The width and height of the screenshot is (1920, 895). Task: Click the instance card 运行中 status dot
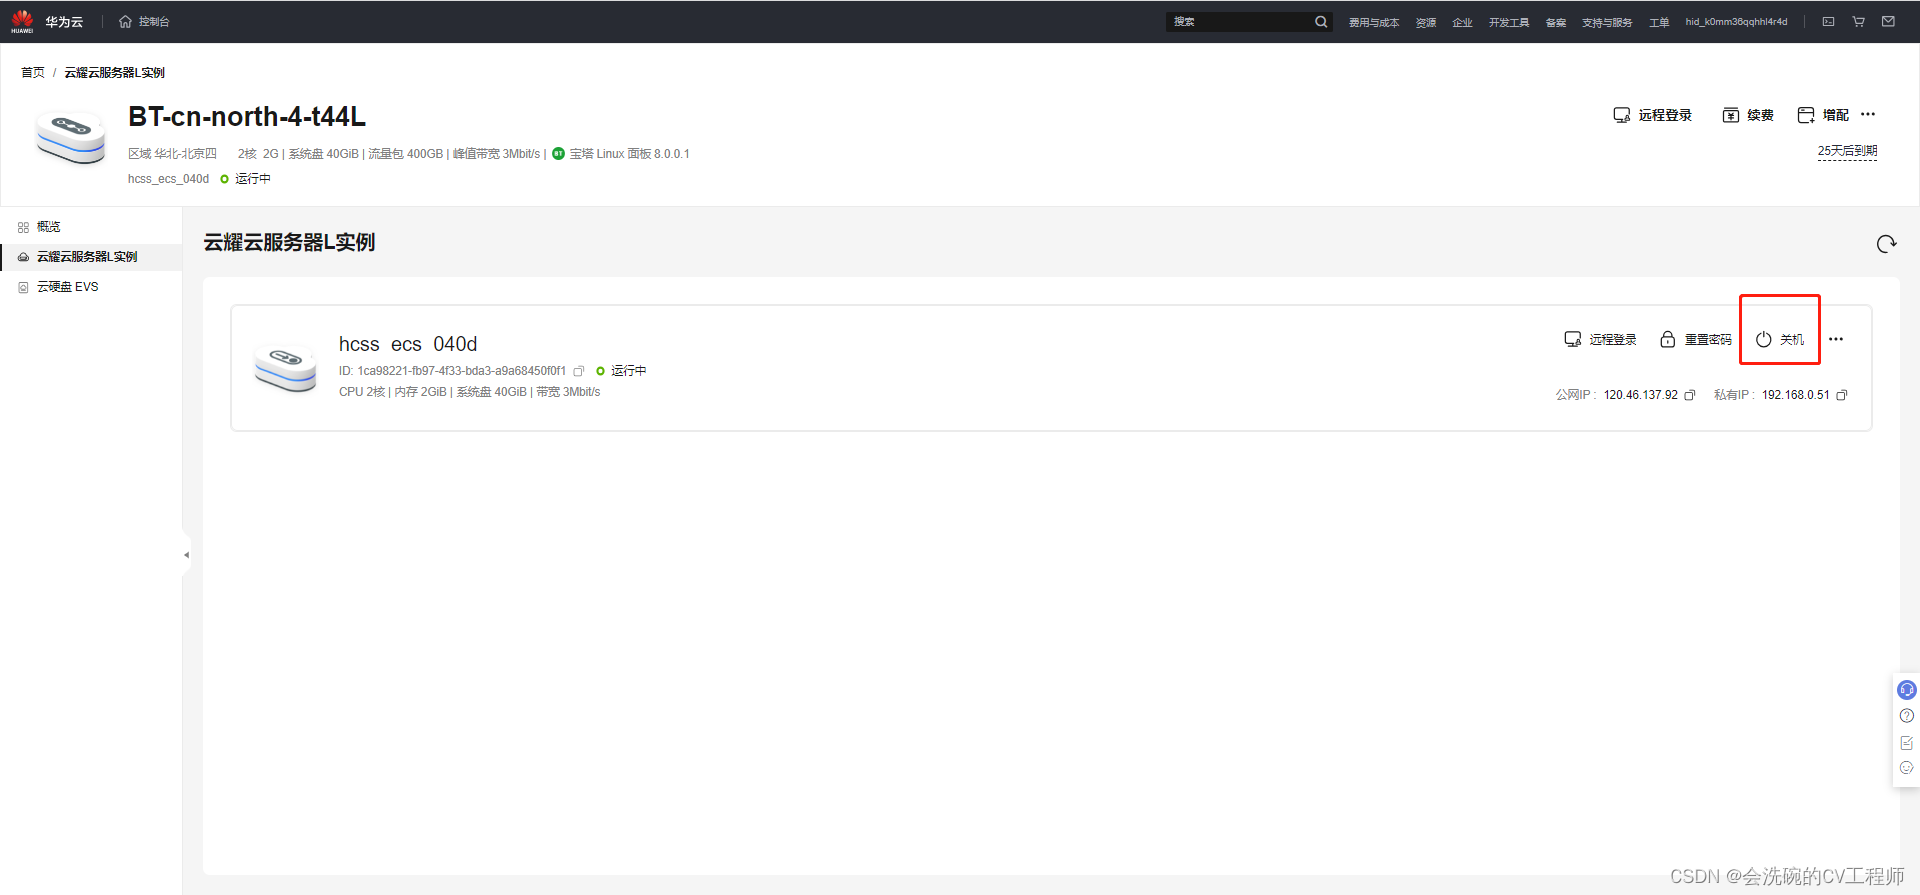pyautogui.click(x=600, y=371)
